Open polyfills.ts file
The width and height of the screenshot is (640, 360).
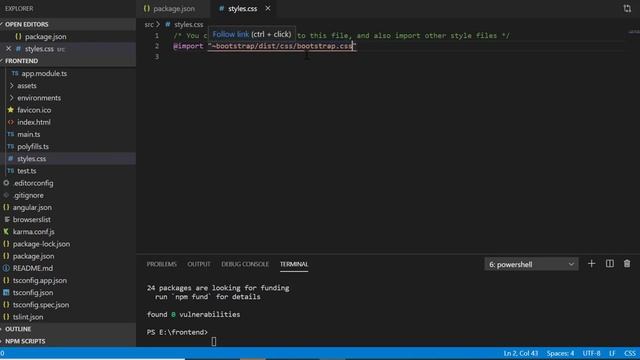coord(33,147)
